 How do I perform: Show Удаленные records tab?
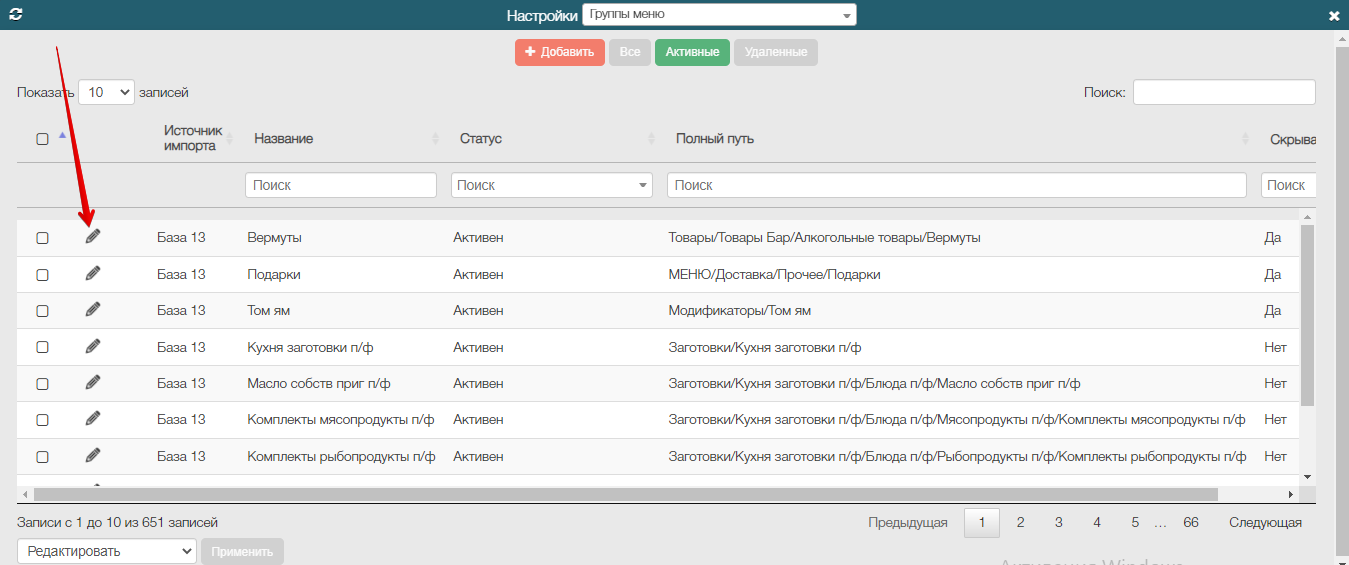[x=775, y=52]
